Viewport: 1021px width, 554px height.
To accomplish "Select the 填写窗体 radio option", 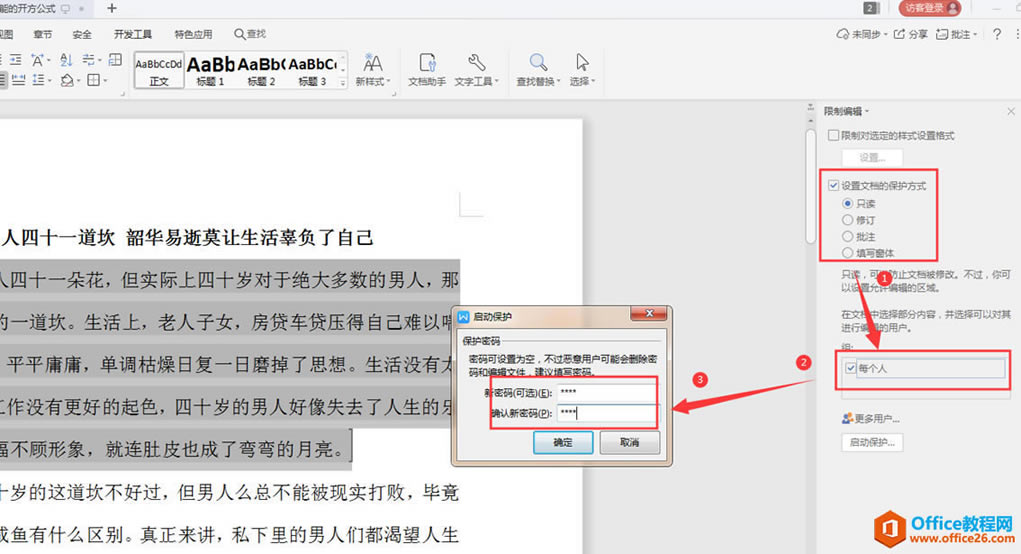I will 847,253.
